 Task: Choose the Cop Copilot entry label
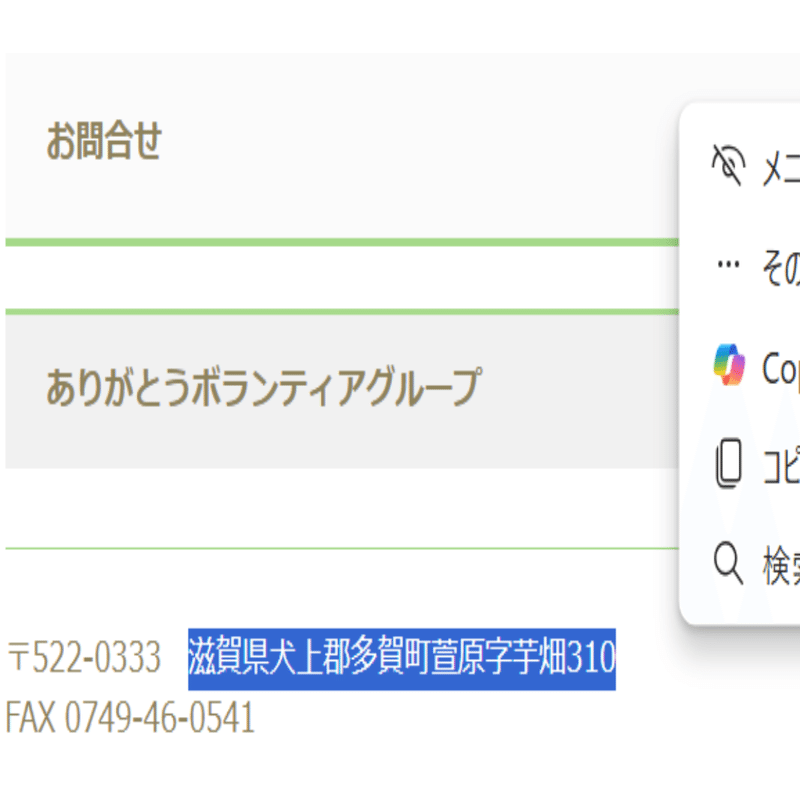tap(781, 367)
